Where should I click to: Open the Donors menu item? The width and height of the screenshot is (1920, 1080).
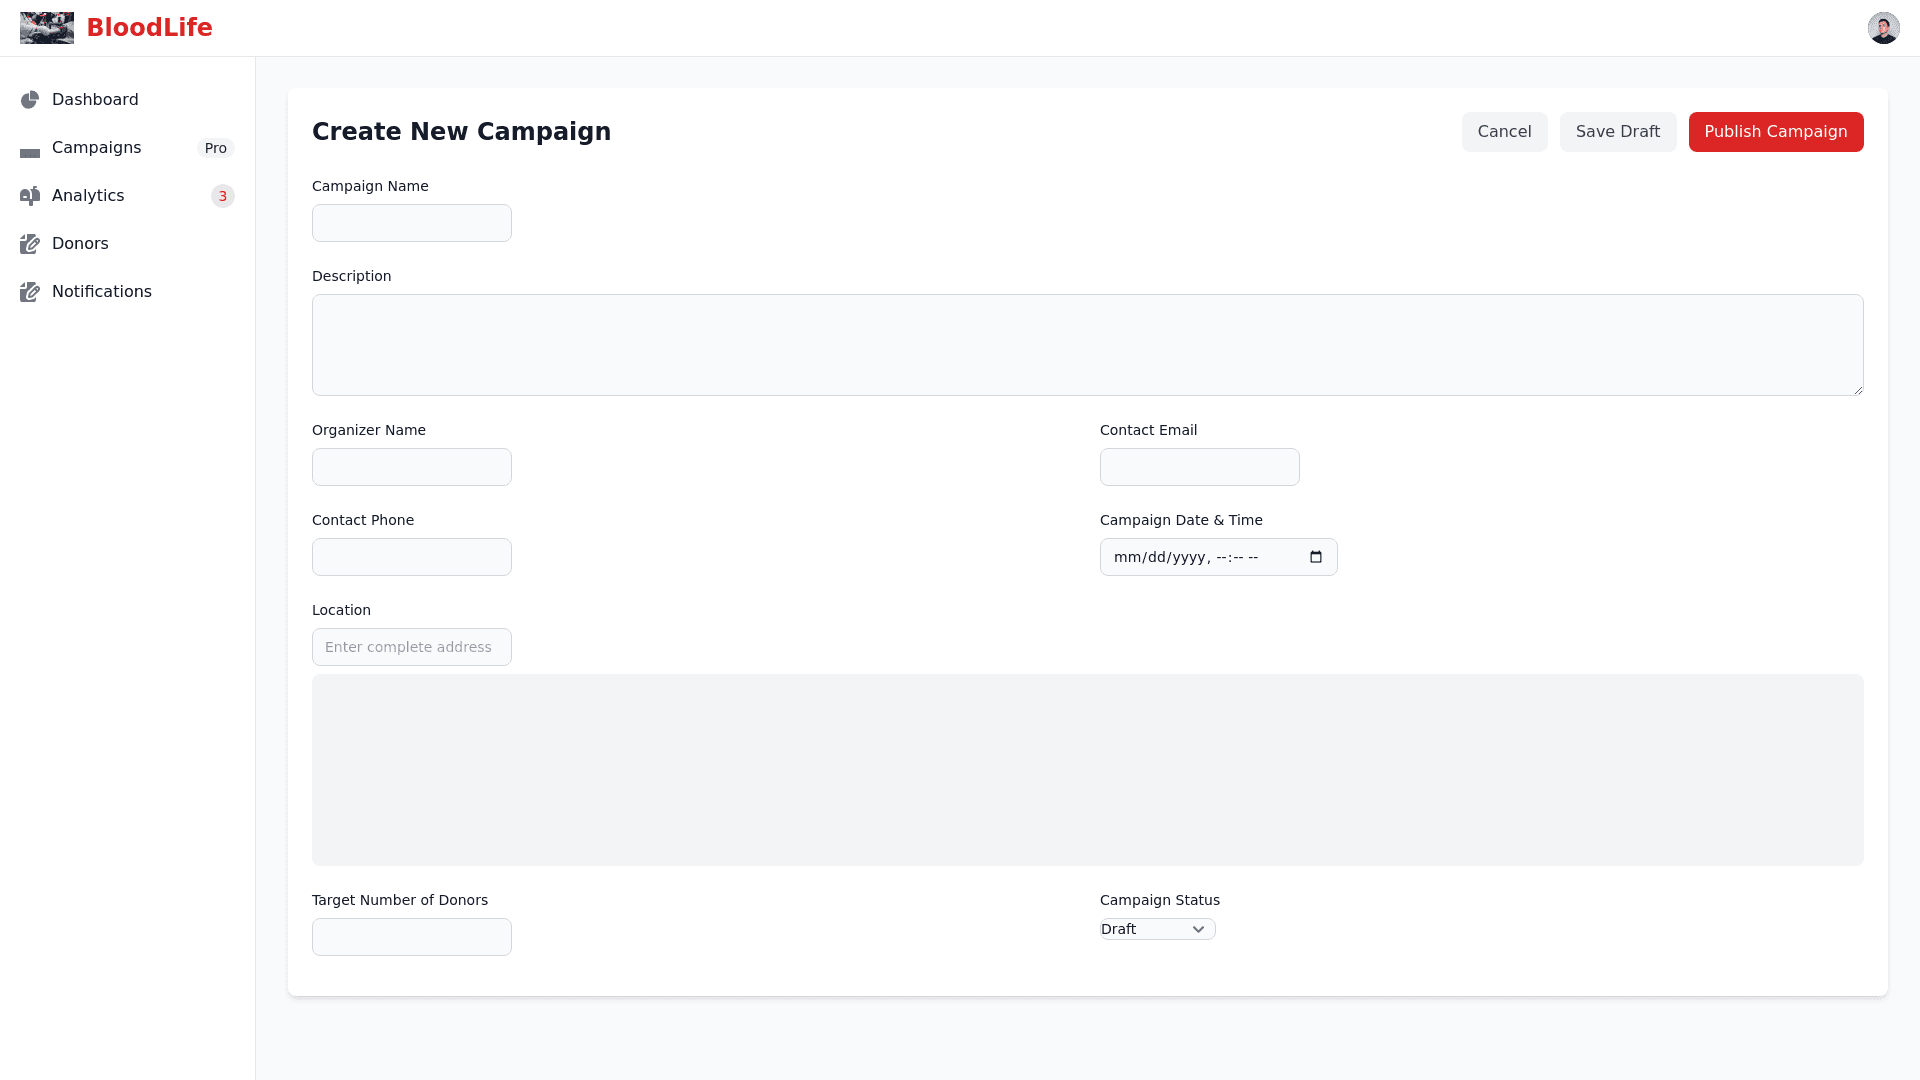coord(80,244)
